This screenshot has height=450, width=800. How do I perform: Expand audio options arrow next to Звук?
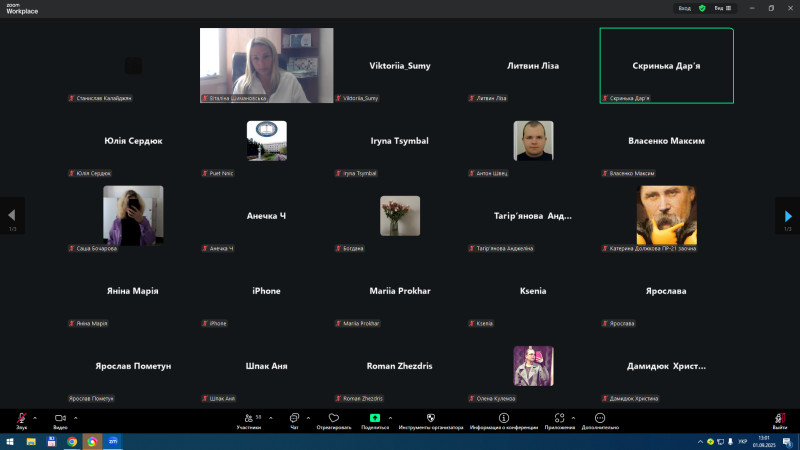(x=35, y=417)
